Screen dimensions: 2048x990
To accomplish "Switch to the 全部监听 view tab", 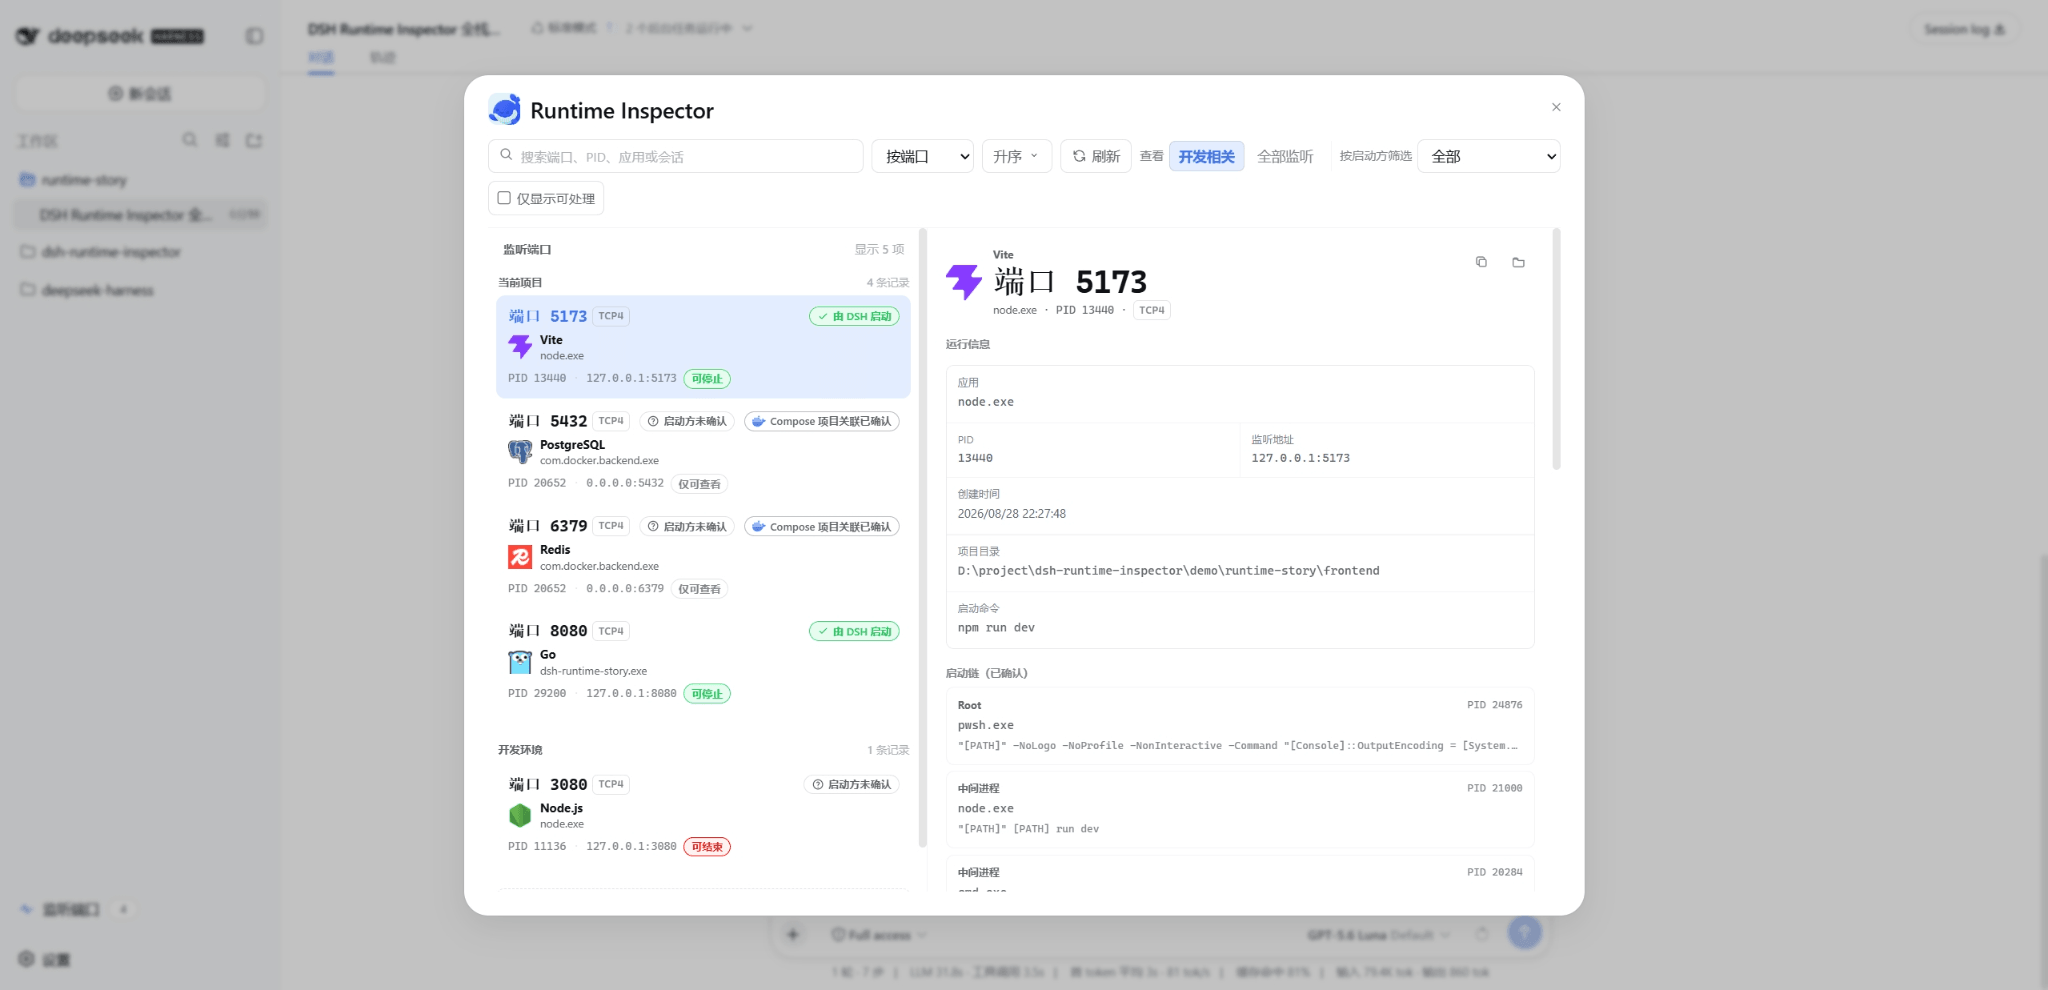I will click(1285, 156).
